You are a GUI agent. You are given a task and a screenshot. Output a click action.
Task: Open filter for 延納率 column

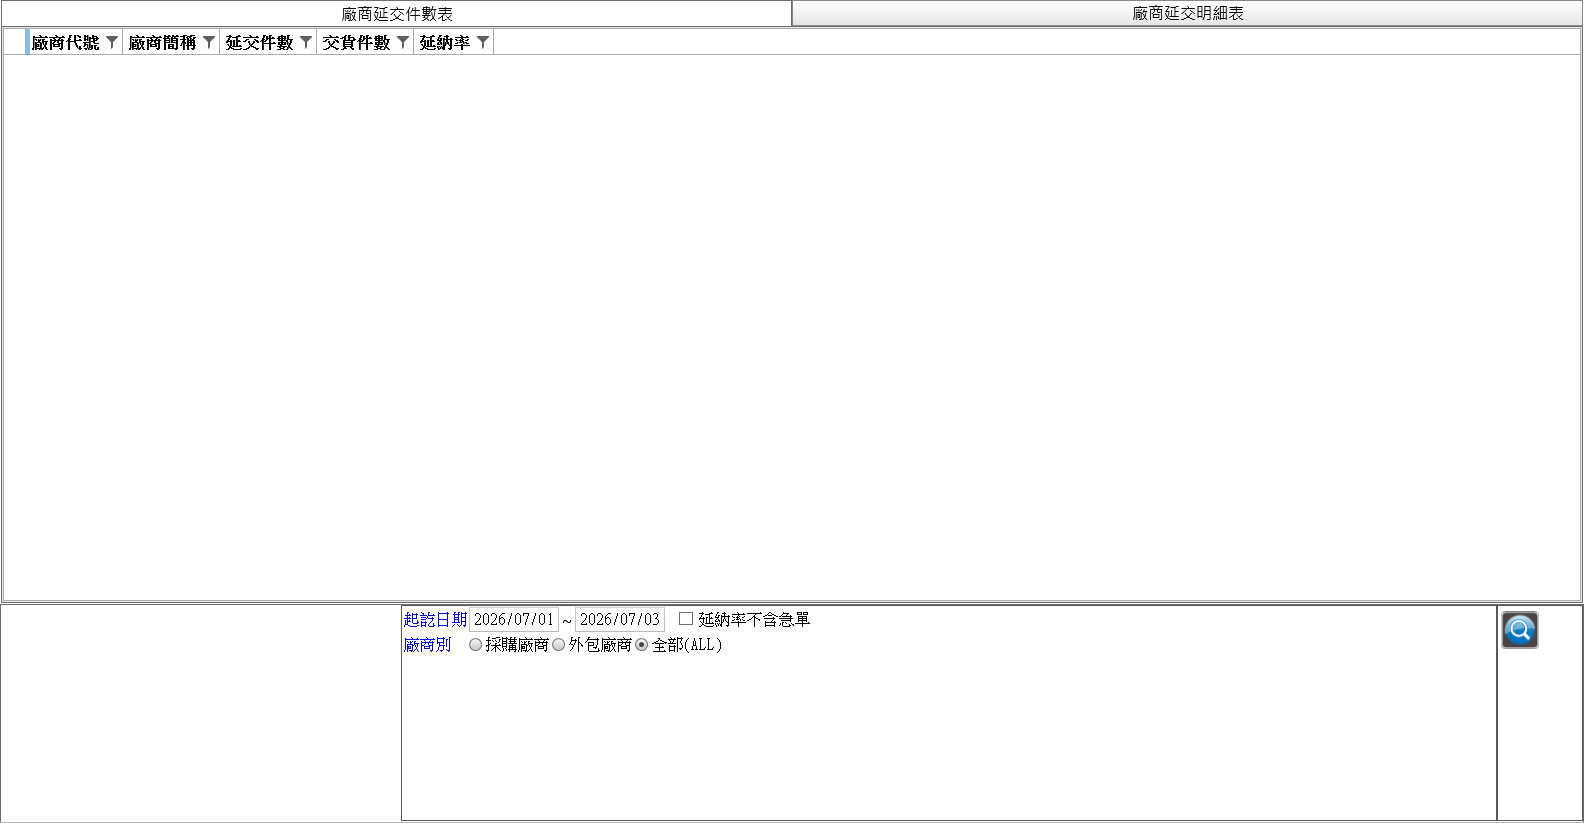point(483,42)
